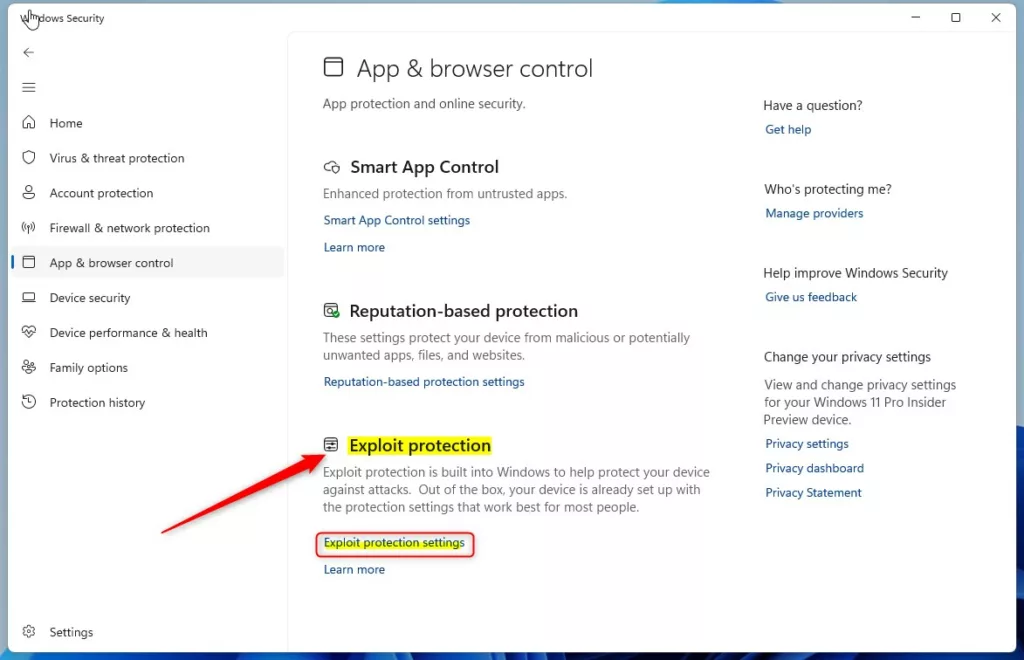Open the Privacy Statement link

tap(813, 493)
